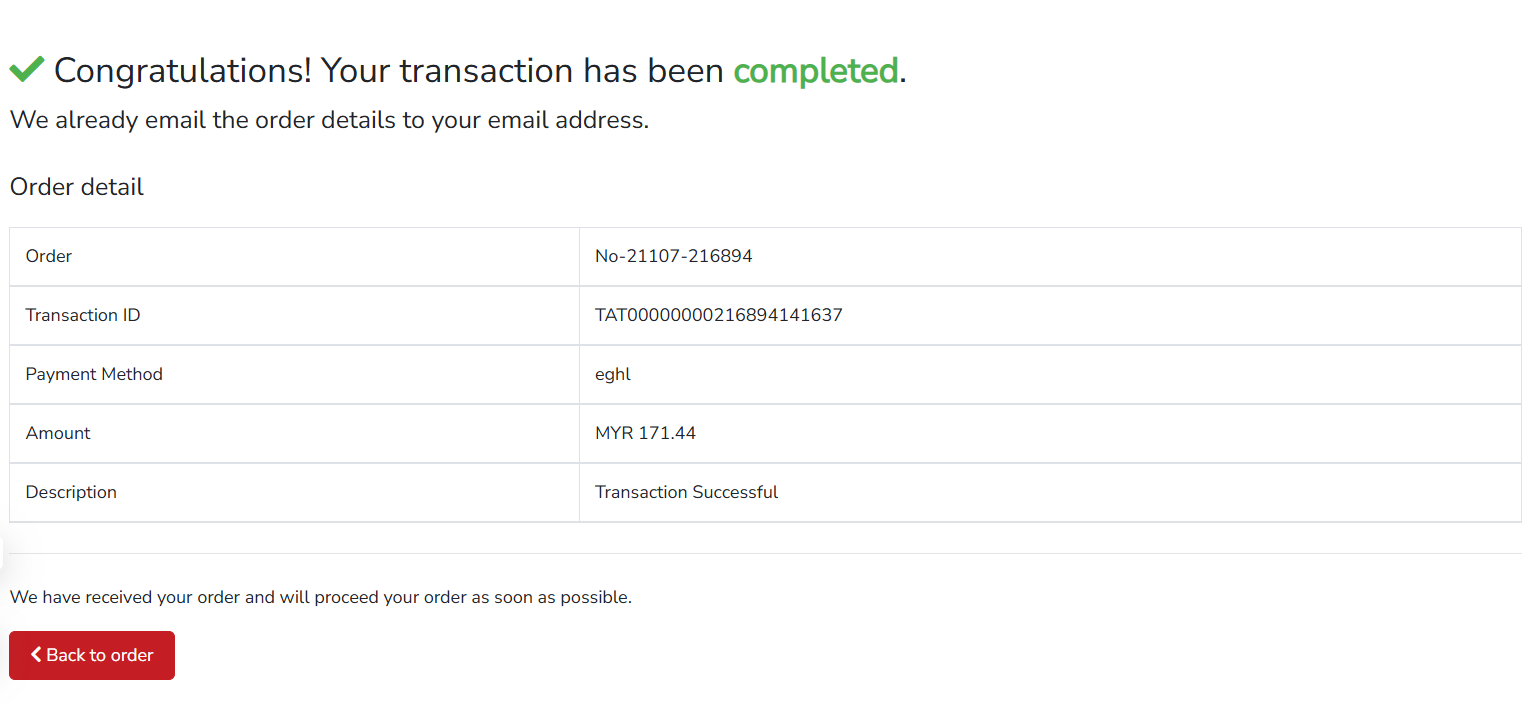Click the Order detail heading
Viewport: 1538px width, 707px height.
[76, 187]
